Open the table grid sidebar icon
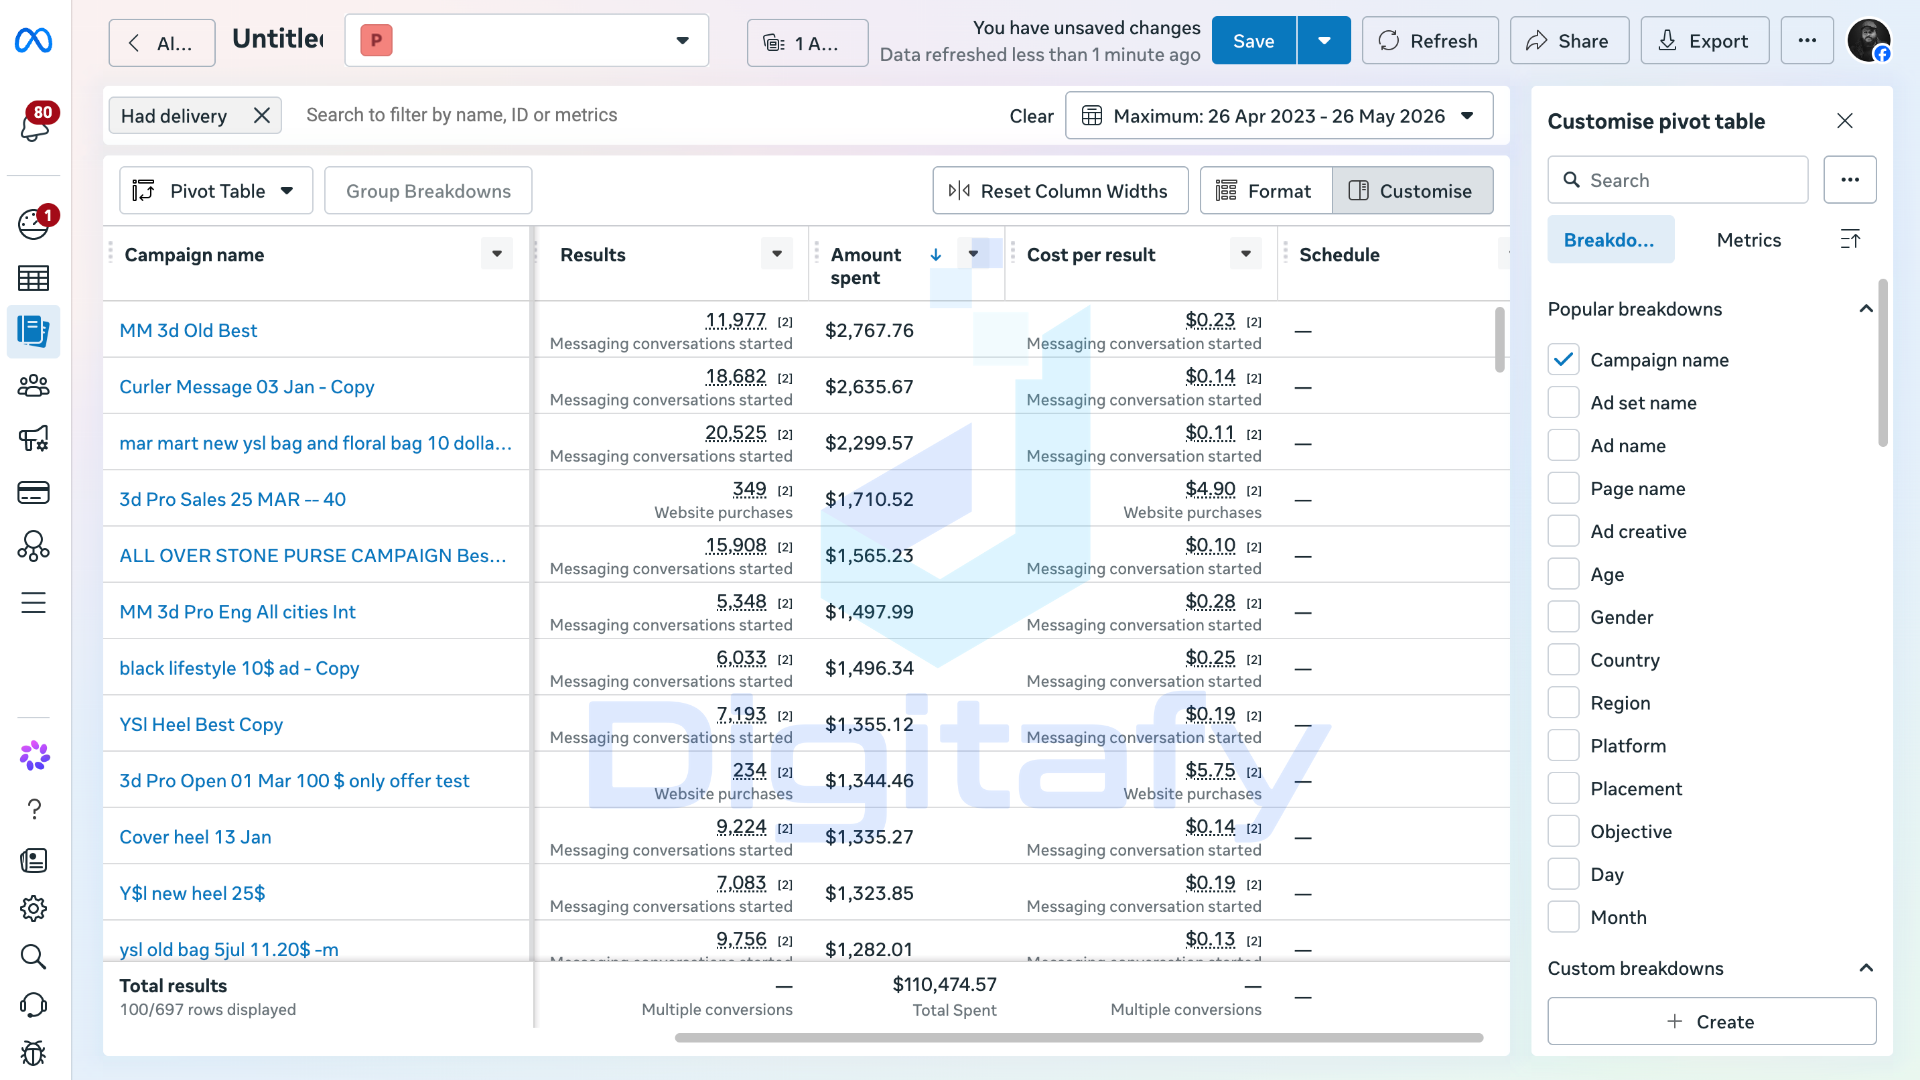The image size is (1920, 1080). pos(34,278)
